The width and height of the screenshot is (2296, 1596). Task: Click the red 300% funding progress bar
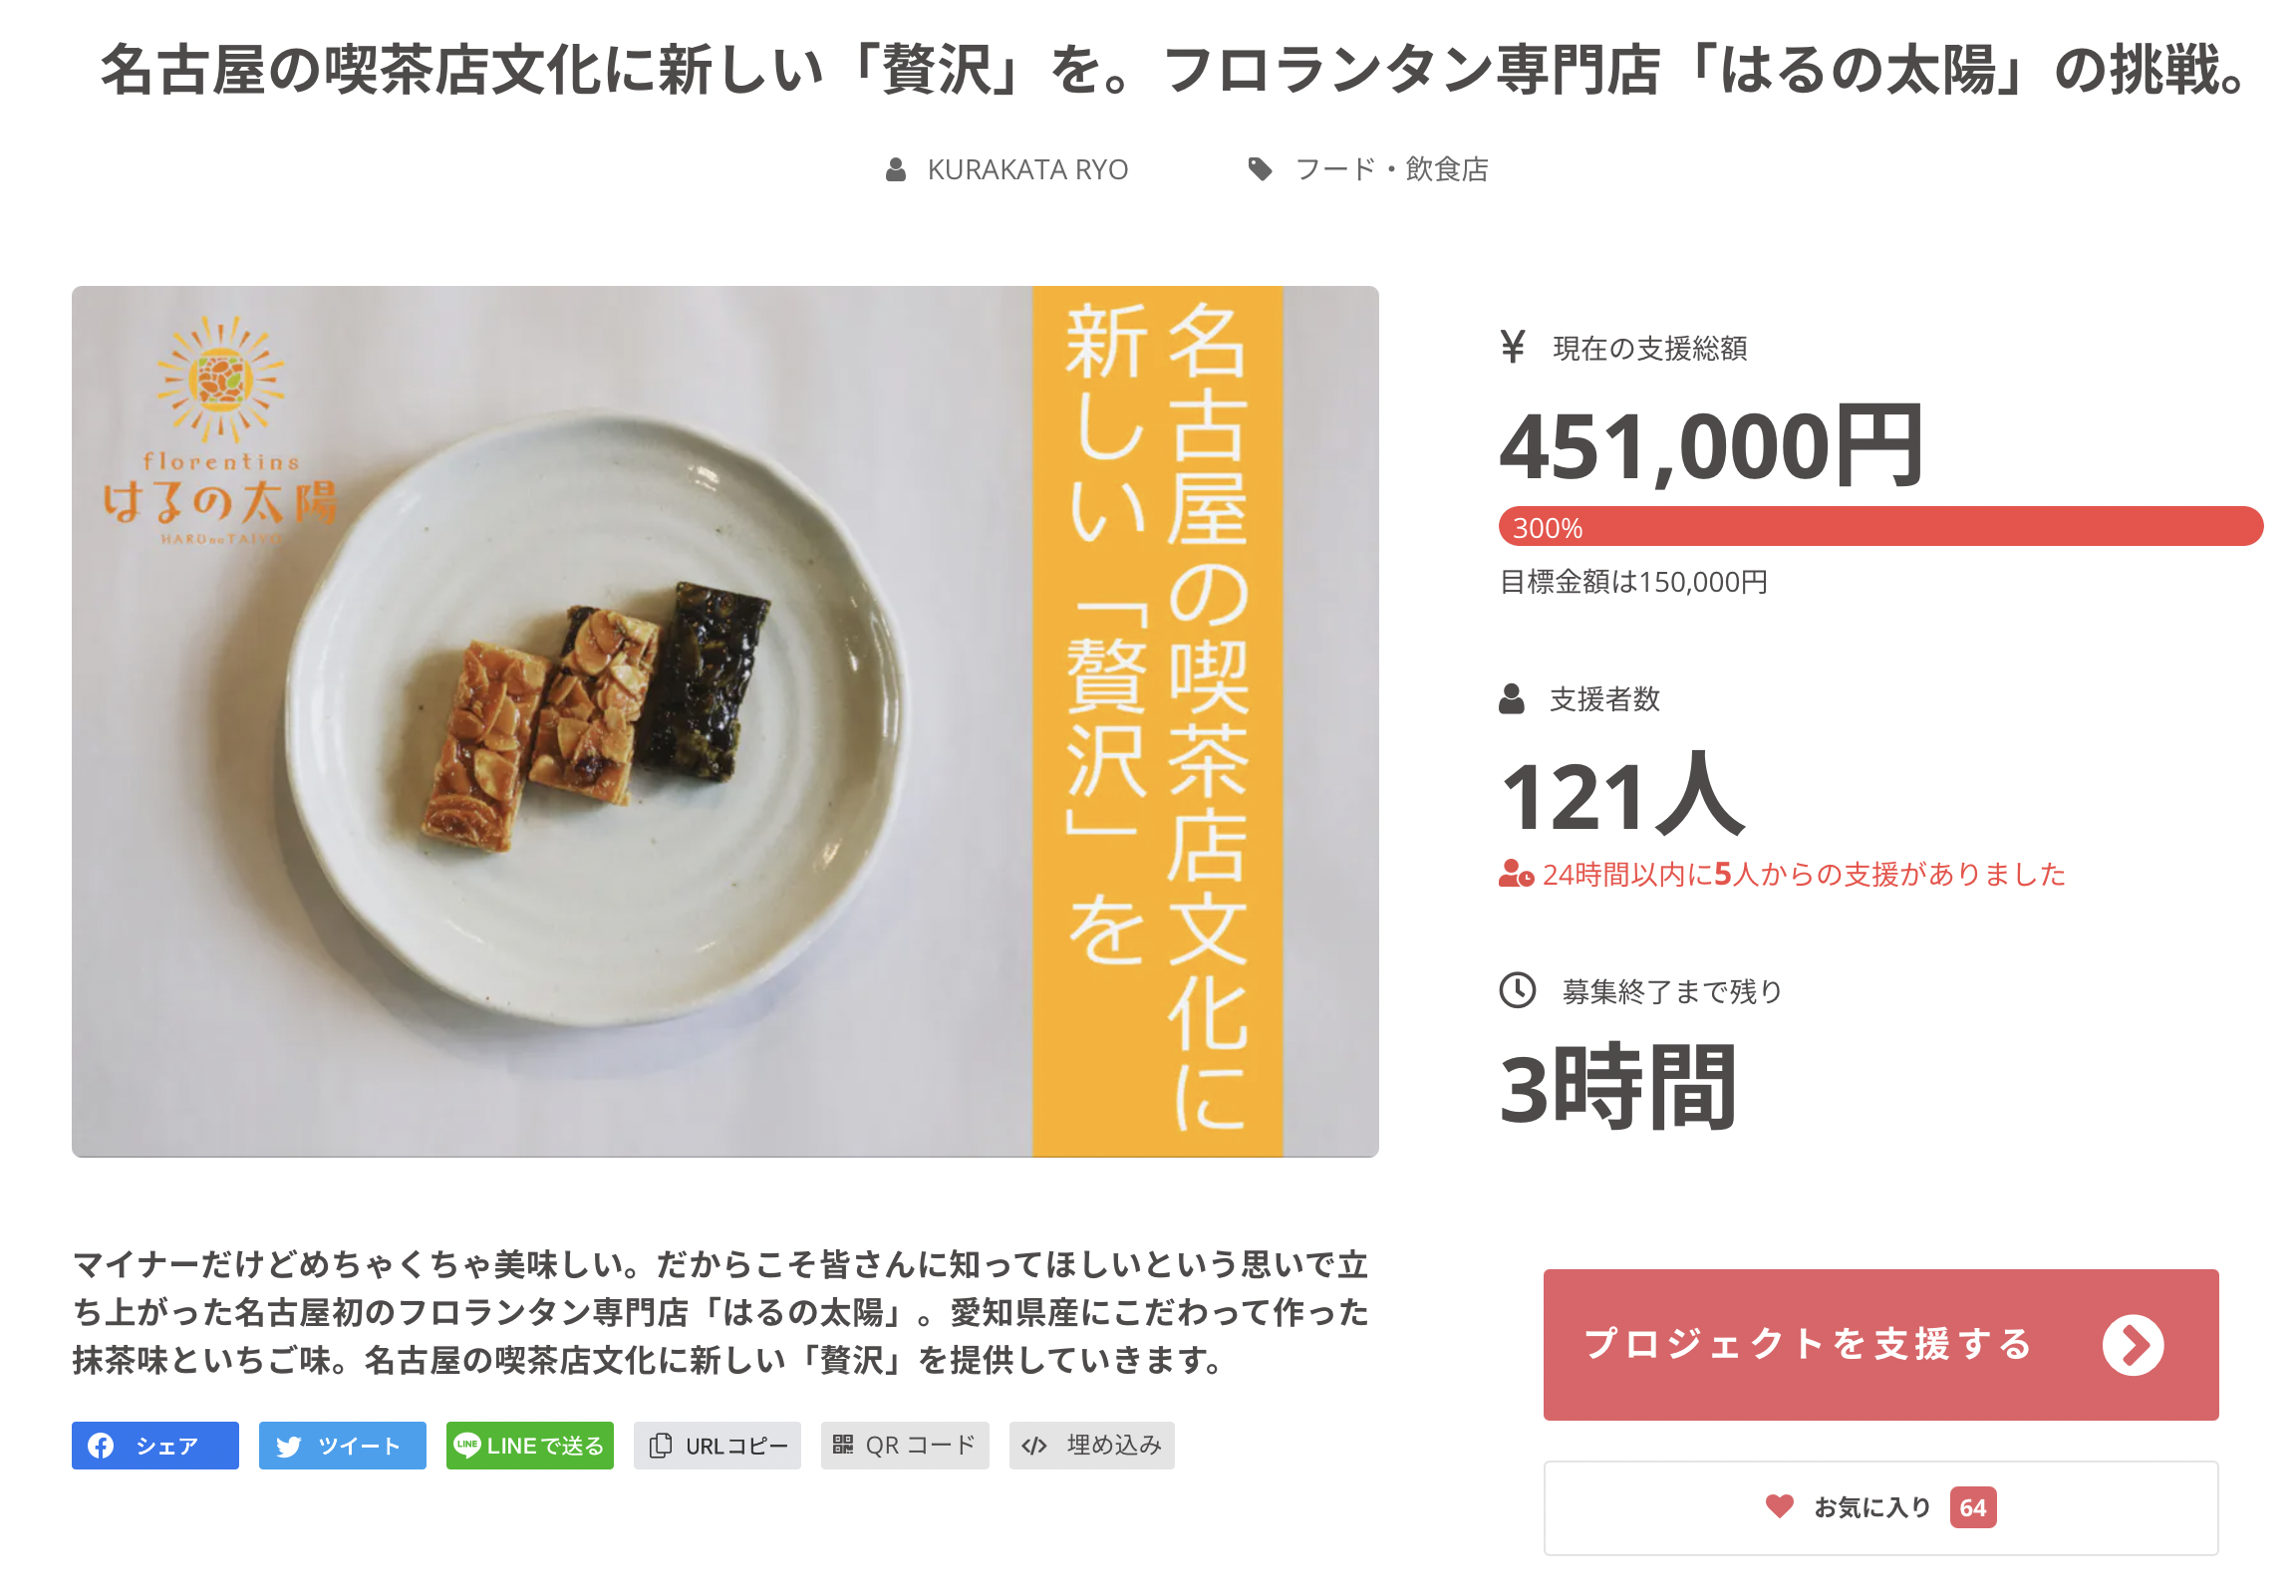coord(1879,527)
